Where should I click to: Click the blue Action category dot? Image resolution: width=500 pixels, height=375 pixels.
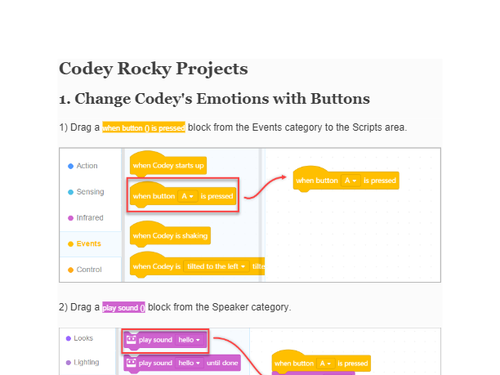click(x=71, y=166)
